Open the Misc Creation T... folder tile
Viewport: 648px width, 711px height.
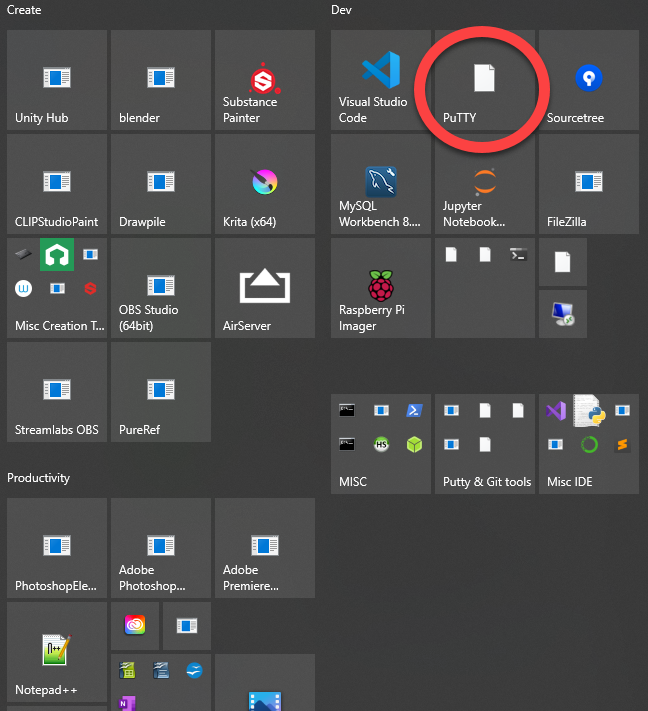point(57,288)
